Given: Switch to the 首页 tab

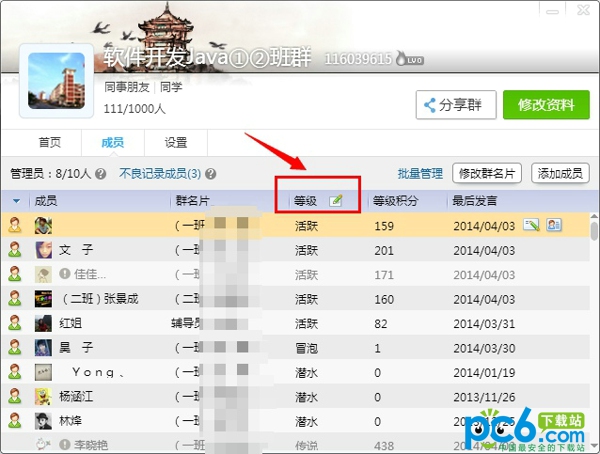Looking at the screenshot, I should coord(50,142).
